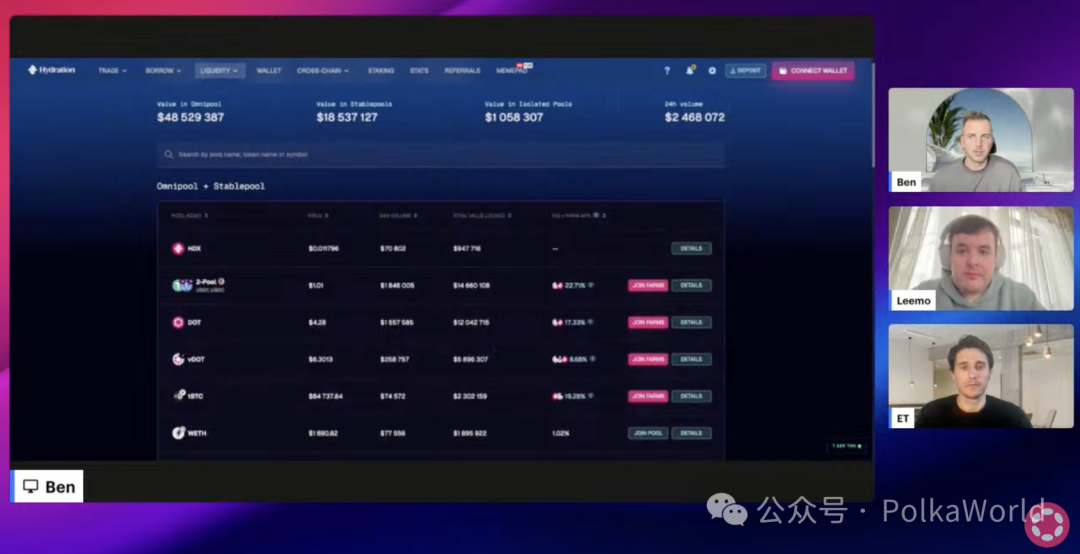Click Join Farms for the DOT pool
The height and width of the screenshot is (554, 1080).
648,322
